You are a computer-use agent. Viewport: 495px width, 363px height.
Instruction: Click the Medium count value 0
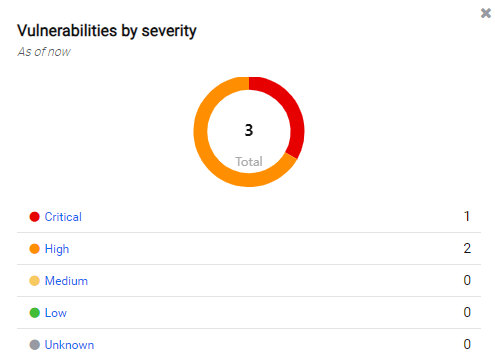click(x=467, y=281)
